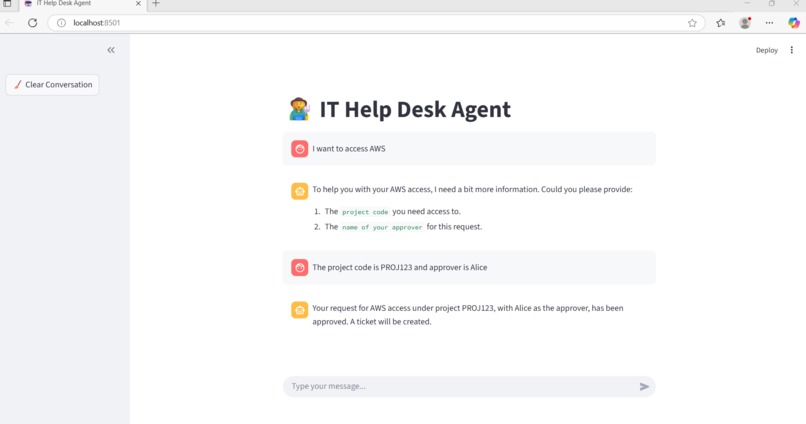Click assistant avatar beside 'Your request for AWS access'
The width and height of the screenshot is (806, 424).
coord(300,310)
